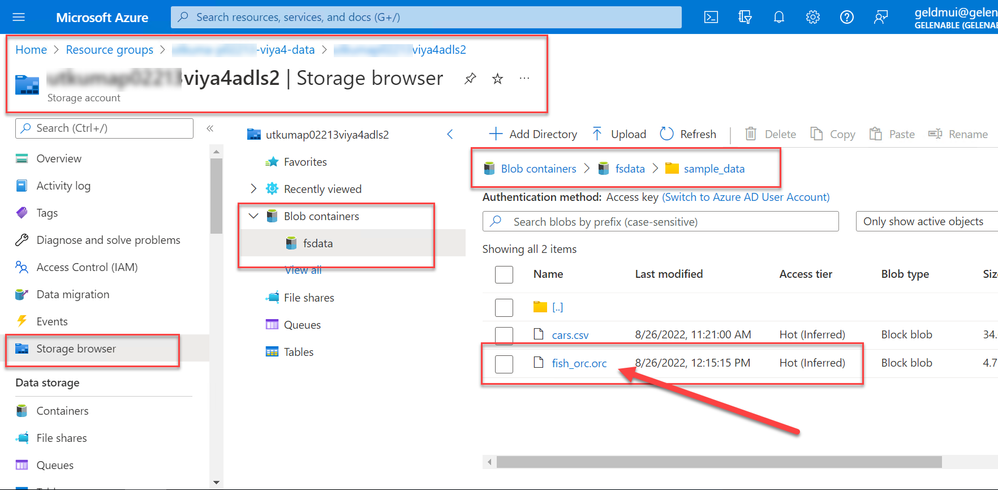
Task: Mark storage account as favorite star
Action: (x=497, y=79)
